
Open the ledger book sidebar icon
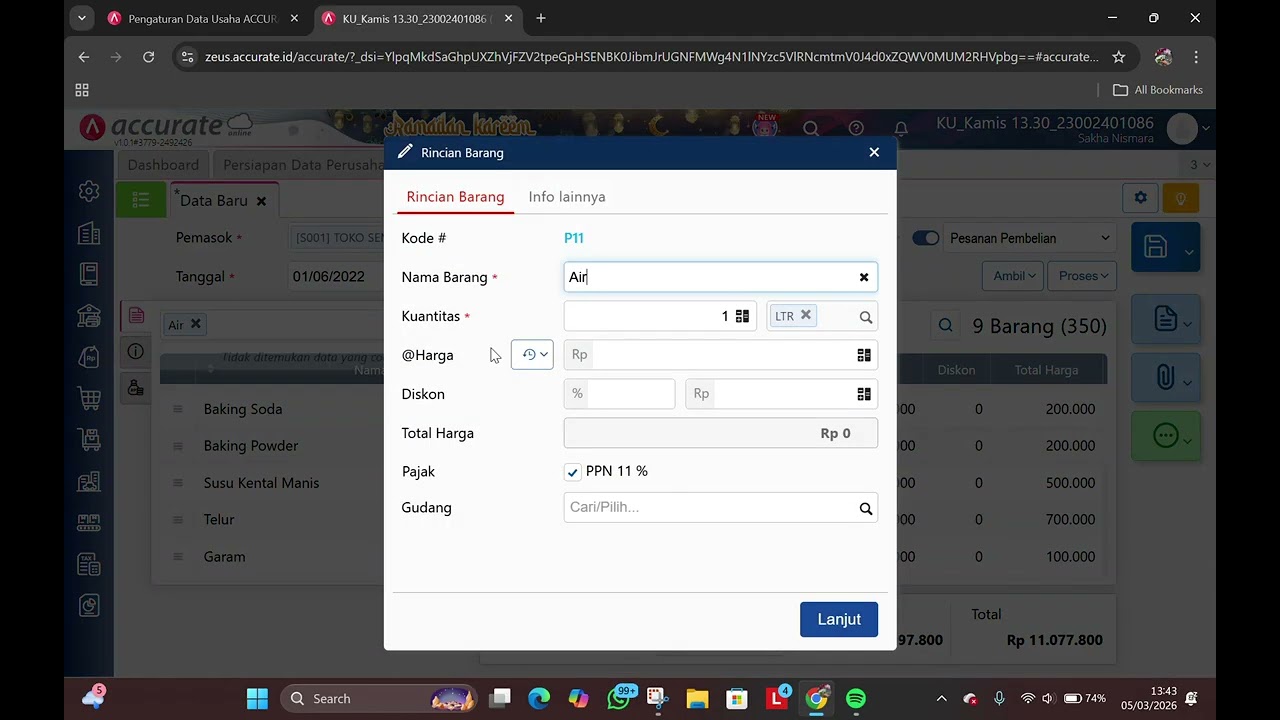pos(89,274)
